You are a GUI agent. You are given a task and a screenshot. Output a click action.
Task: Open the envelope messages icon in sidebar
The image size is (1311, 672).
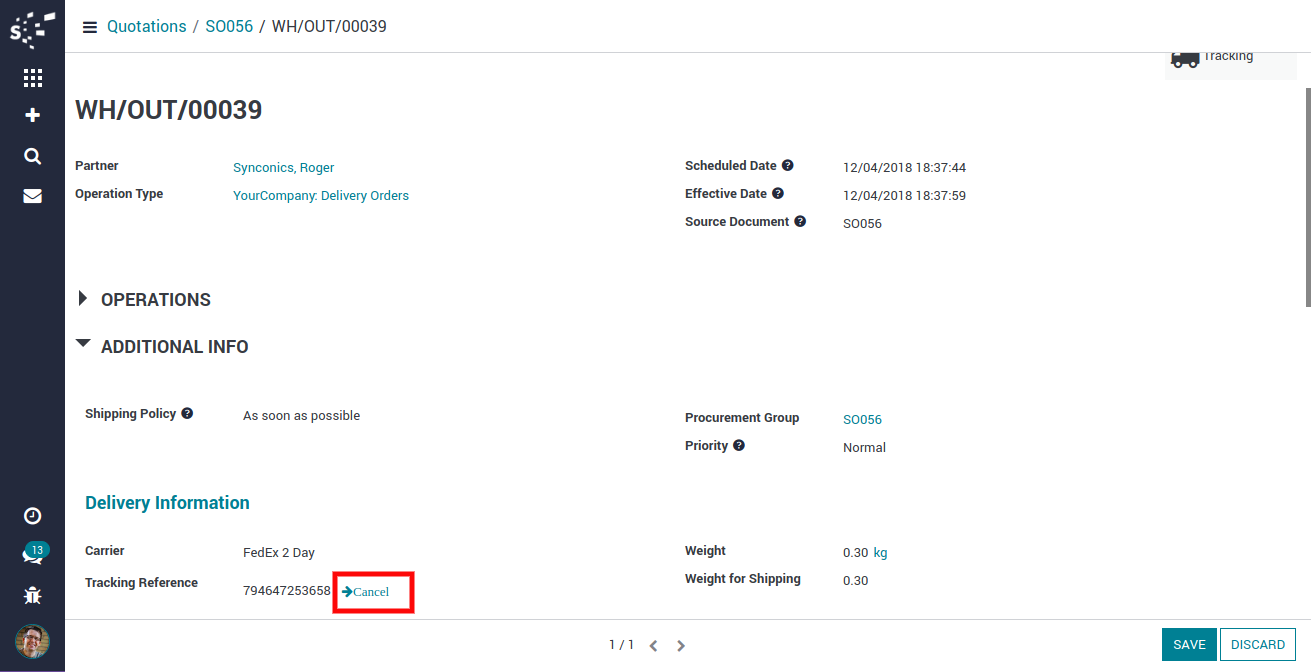coord(32,196)
